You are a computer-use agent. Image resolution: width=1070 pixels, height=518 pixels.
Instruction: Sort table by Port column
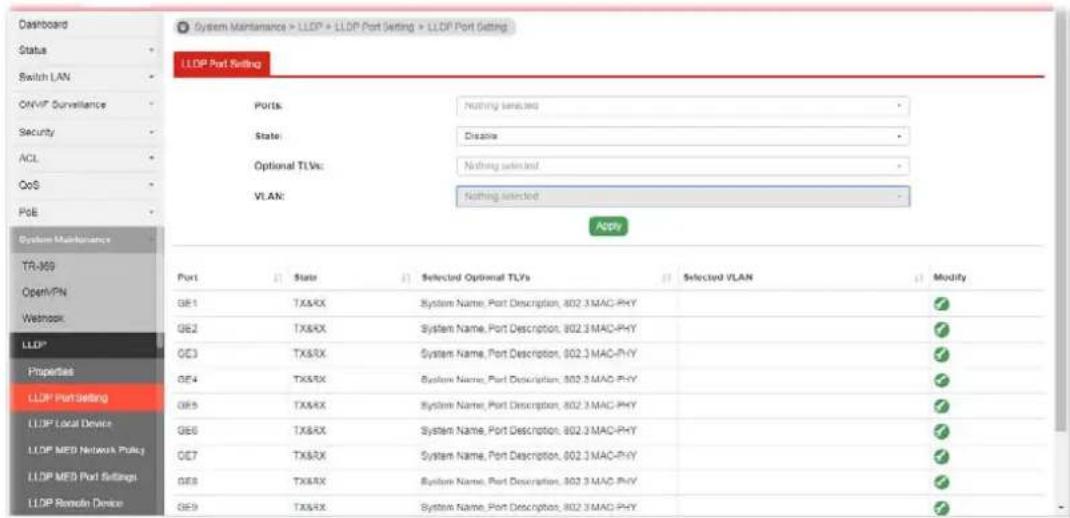point(278,278)
